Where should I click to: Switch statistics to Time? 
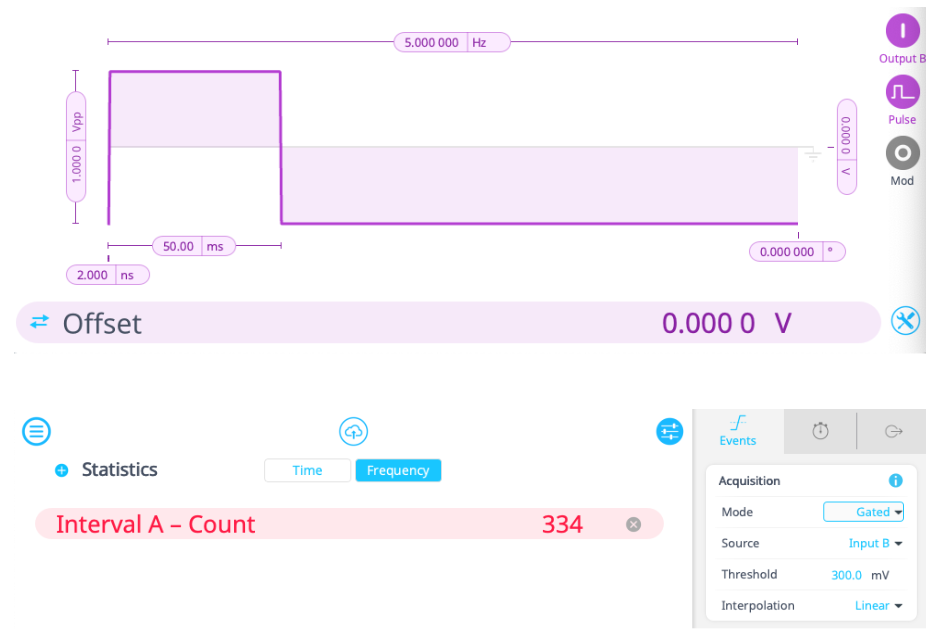[307, 470]
